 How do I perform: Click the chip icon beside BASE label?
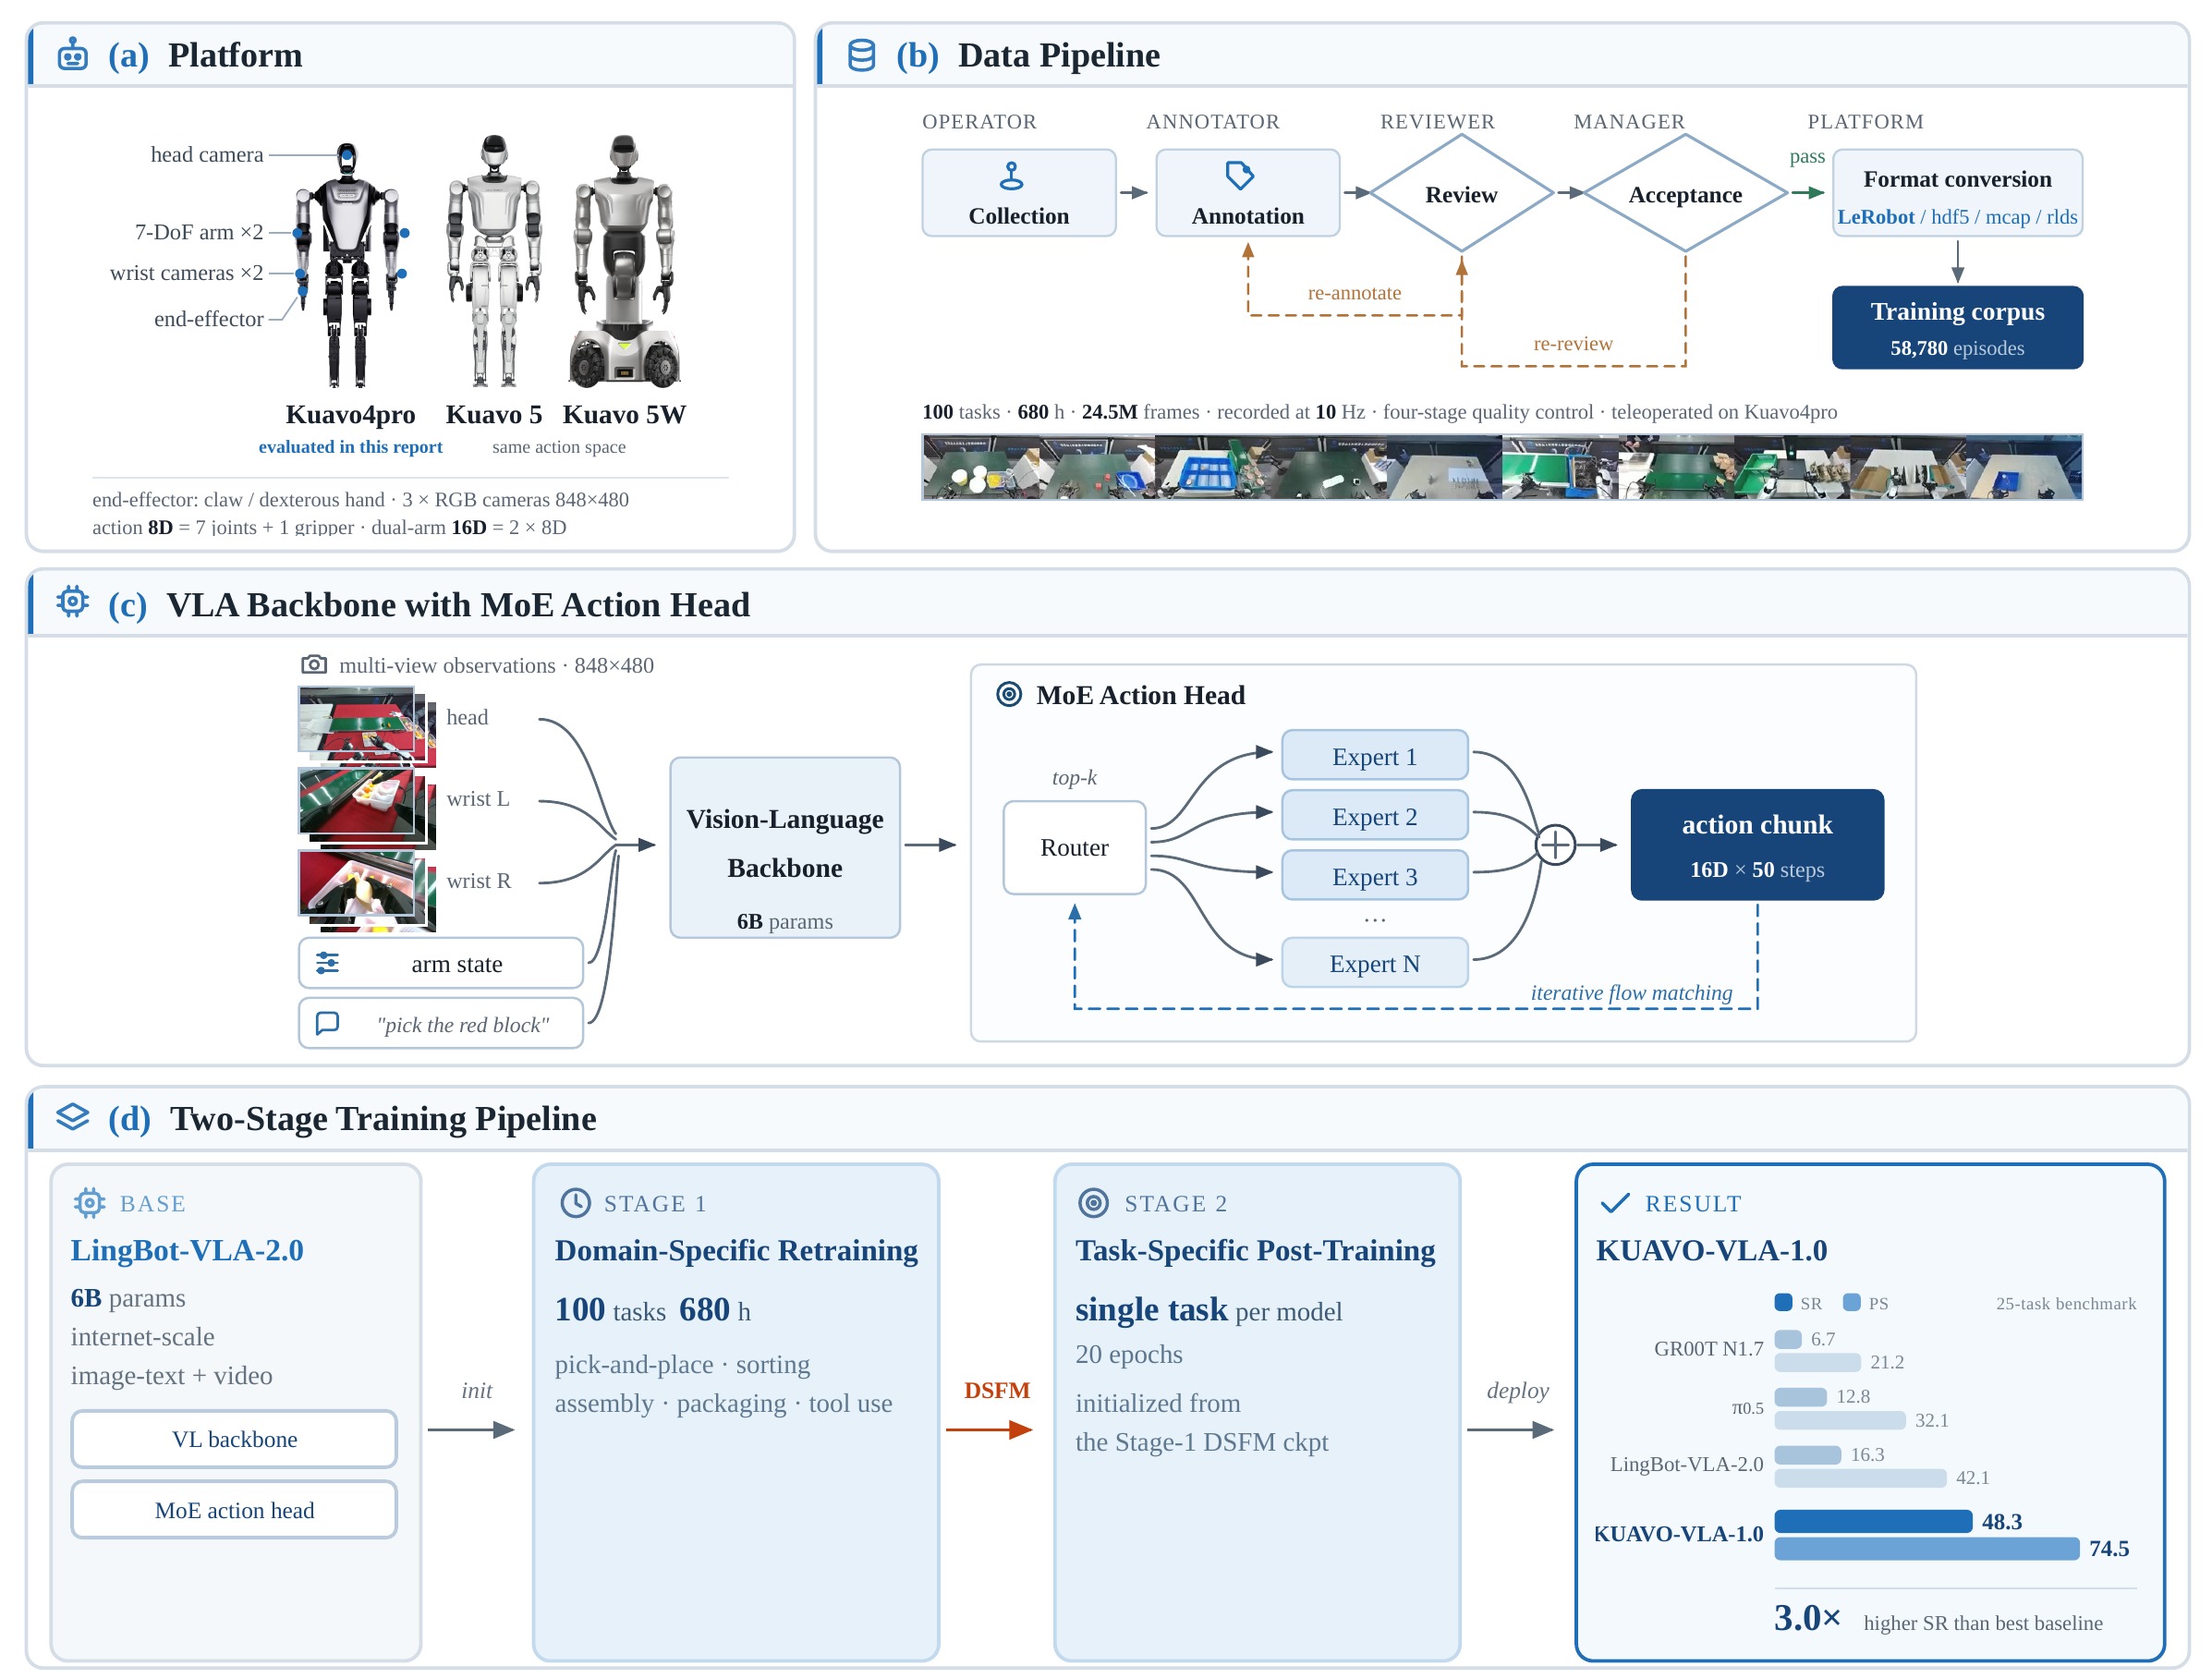[89, 1202]
